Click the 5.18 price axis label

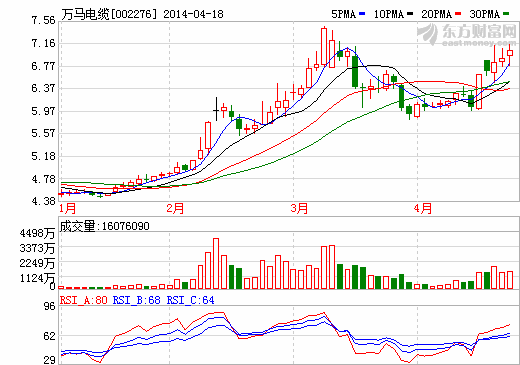pyautogui.click(x=43, y=156)
